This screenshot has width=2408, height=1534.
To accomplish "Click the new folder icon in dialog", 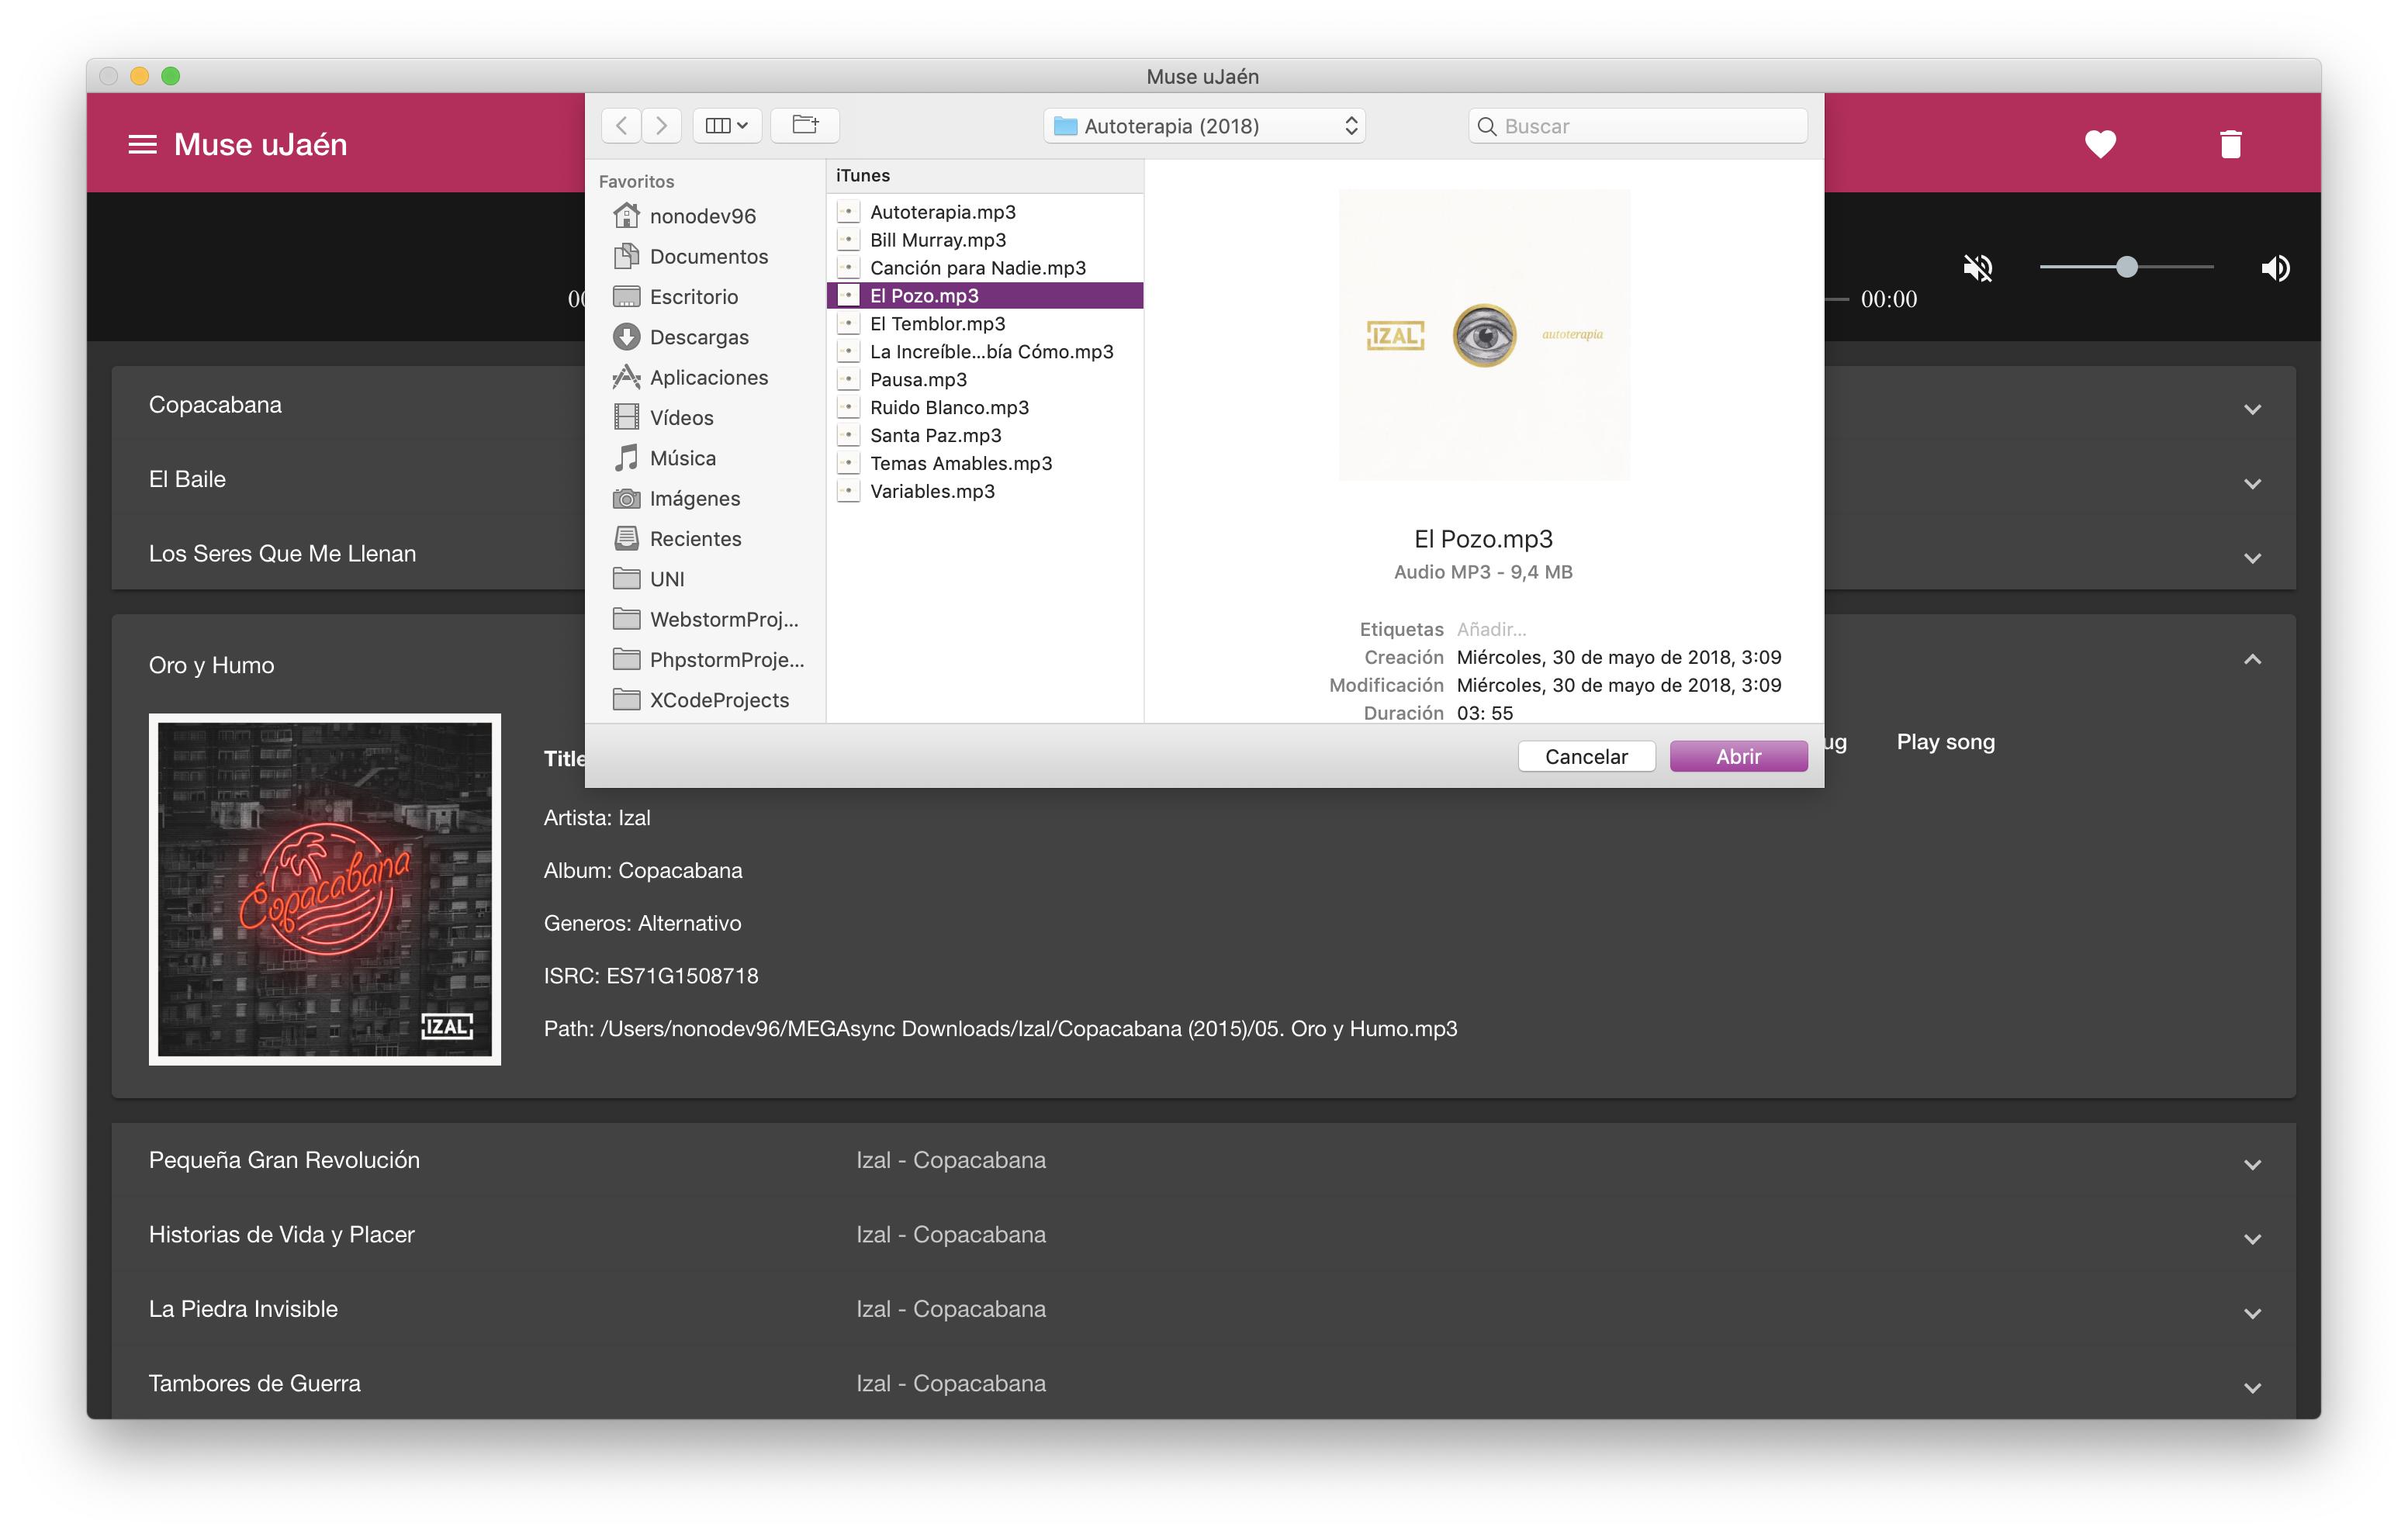I will 804,125.
